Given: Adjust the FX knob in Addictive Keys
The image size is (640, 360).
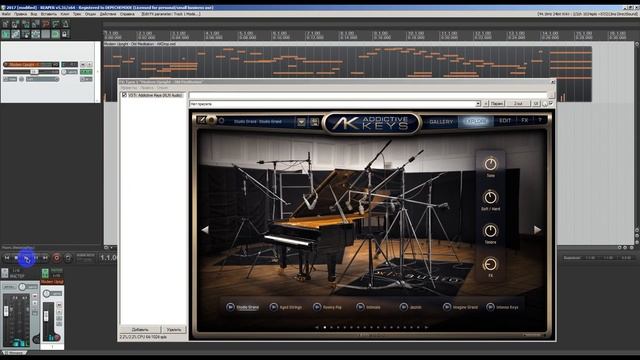Looking at the screenshot, I should tap(490, 264).
